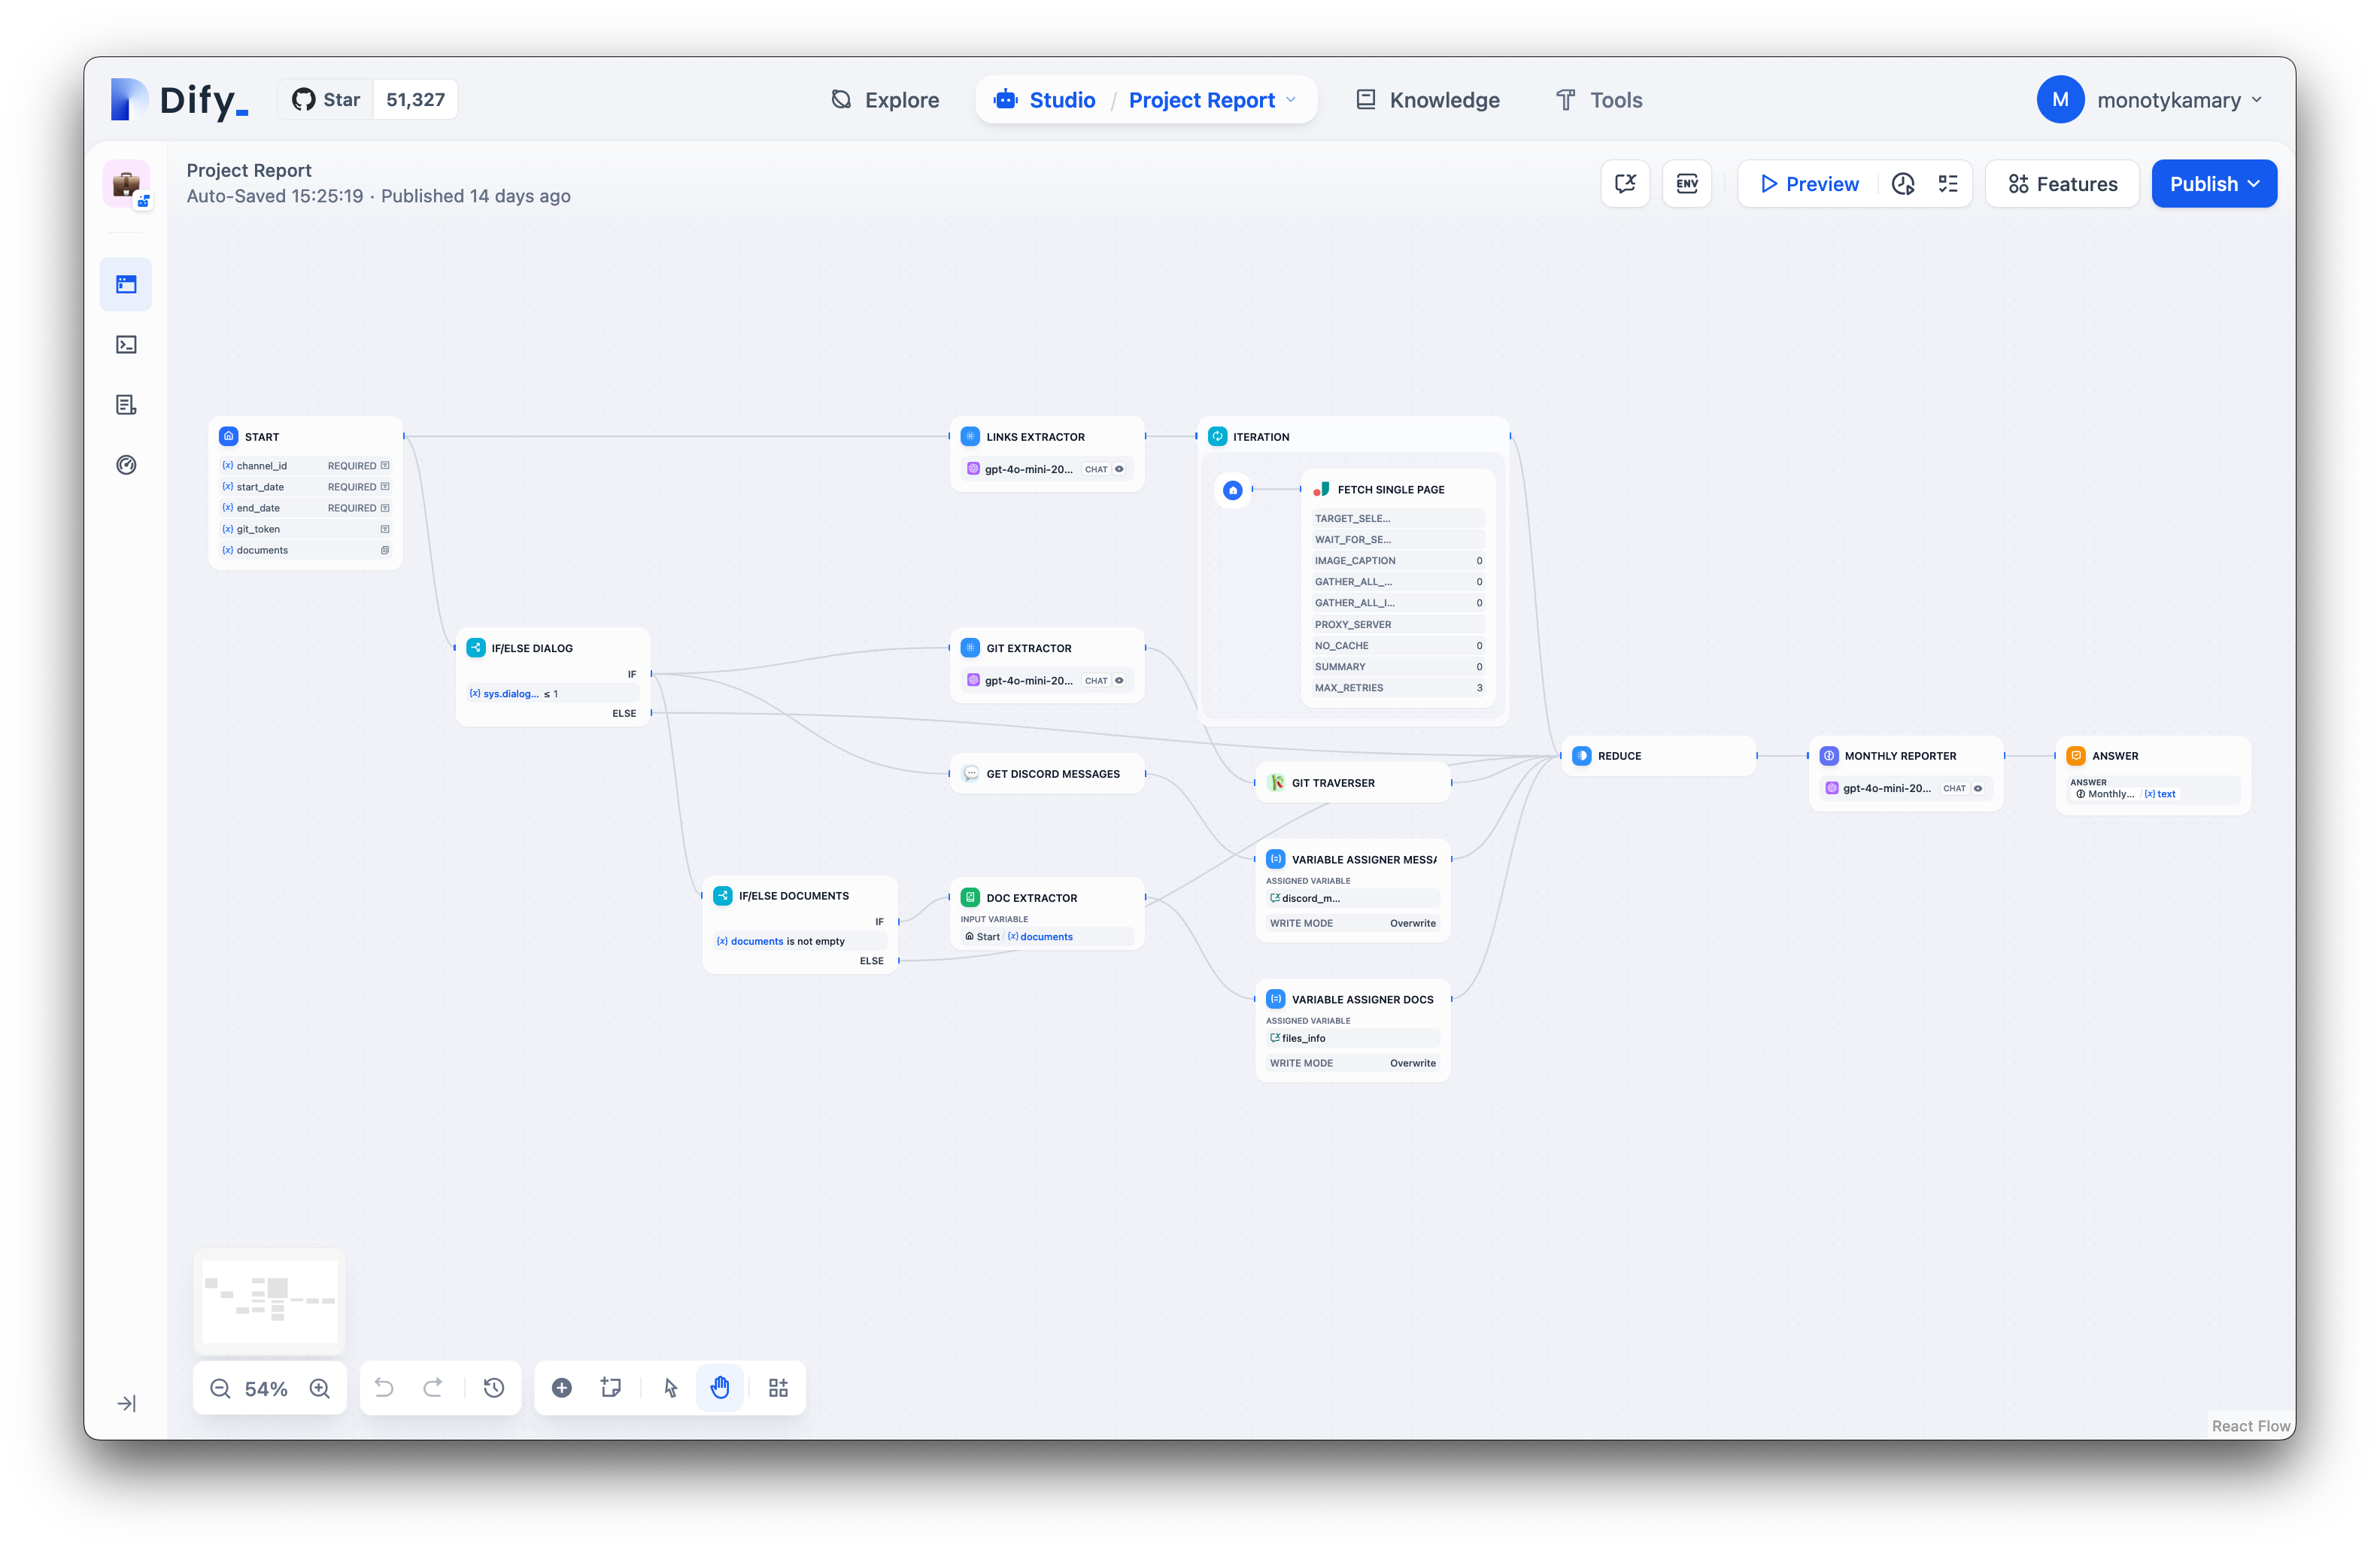Open the run history clock icon

pos(1903,184)
